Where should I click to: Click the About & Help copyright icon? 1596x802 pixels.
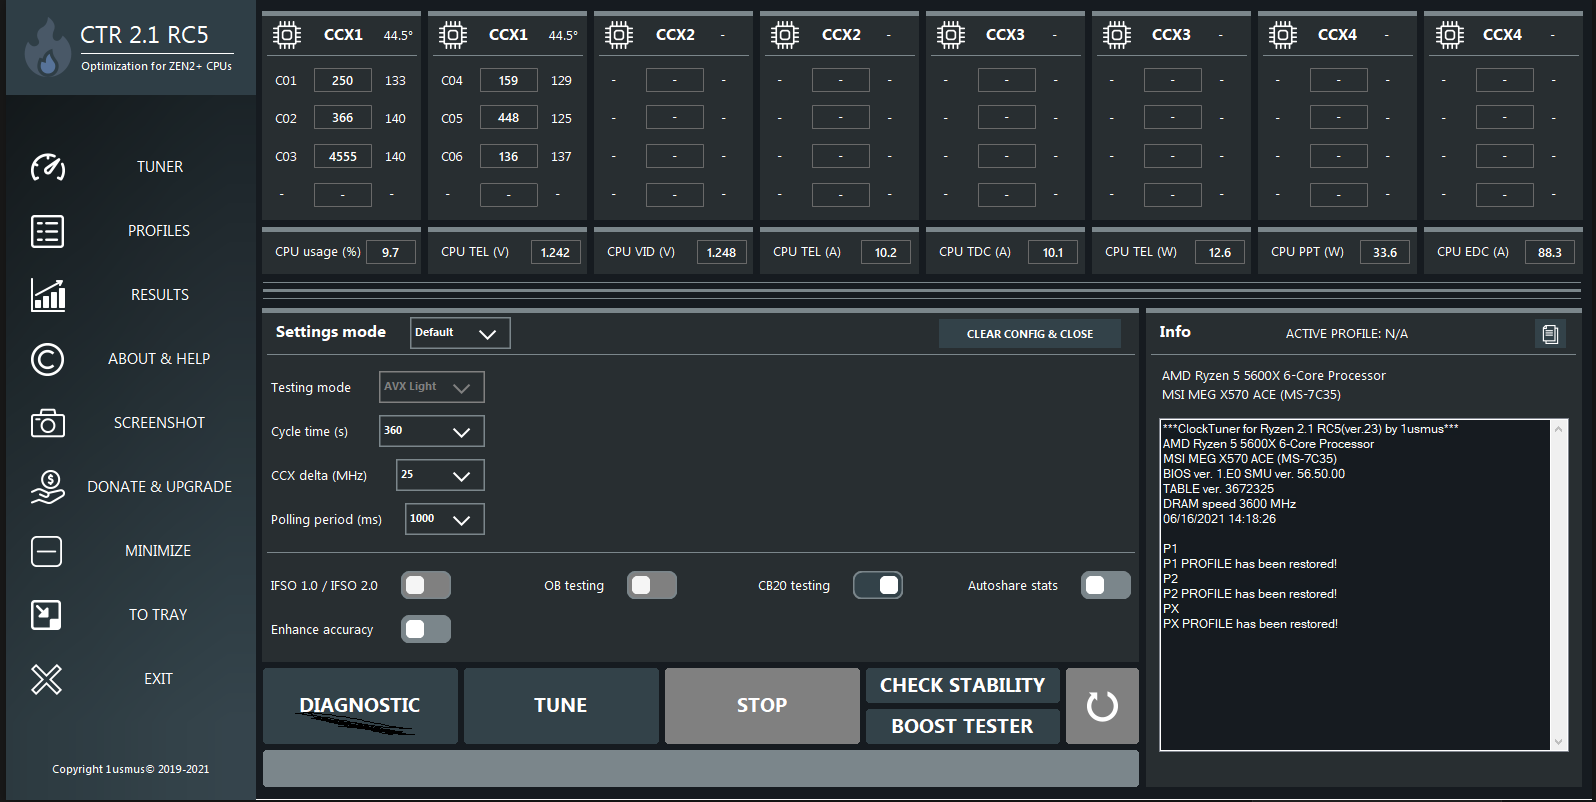(x=47, y=359)
